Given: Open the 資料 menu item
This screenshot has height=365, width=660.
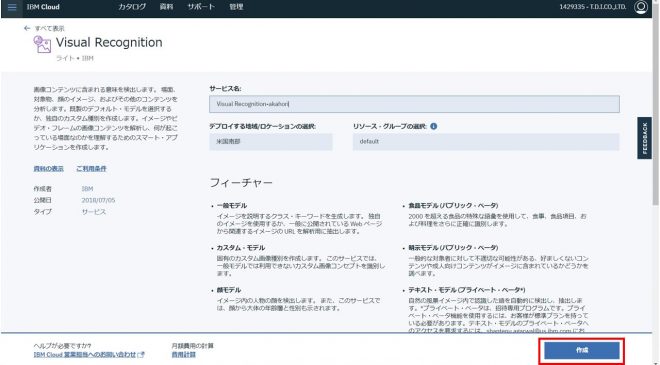Looking at the screenshot, I should [x=166, y=7].
